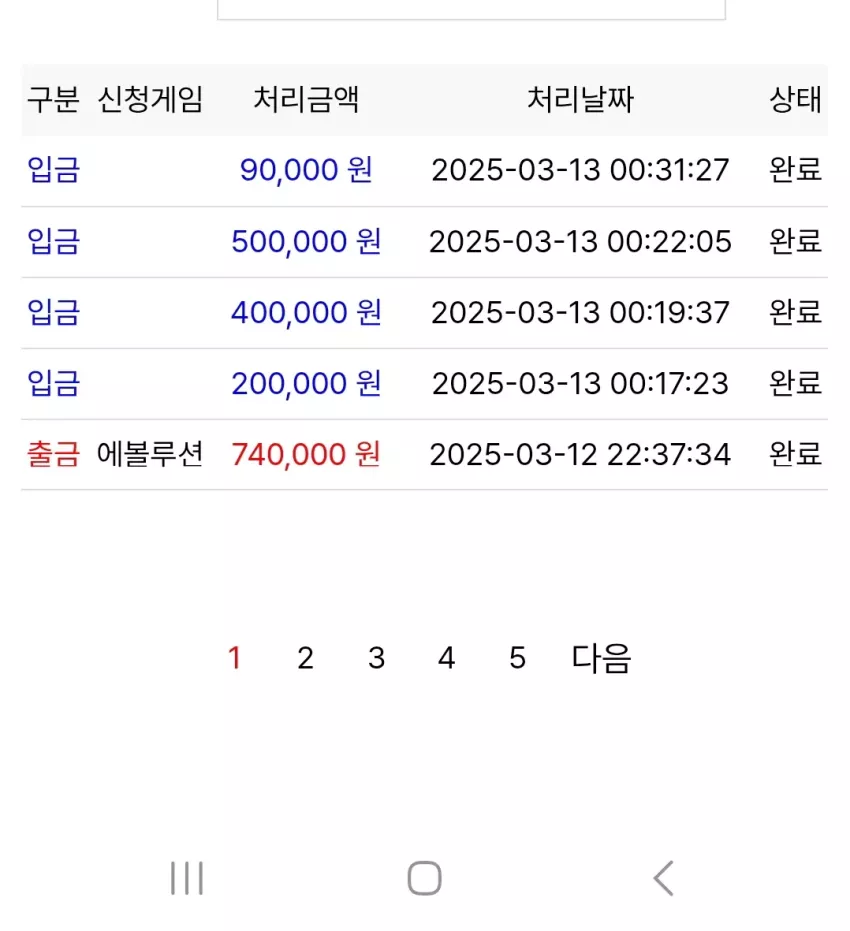Viewport: 850px width, 931px height.
Task: Tap the Android home button icon
Action: (424, 878)
